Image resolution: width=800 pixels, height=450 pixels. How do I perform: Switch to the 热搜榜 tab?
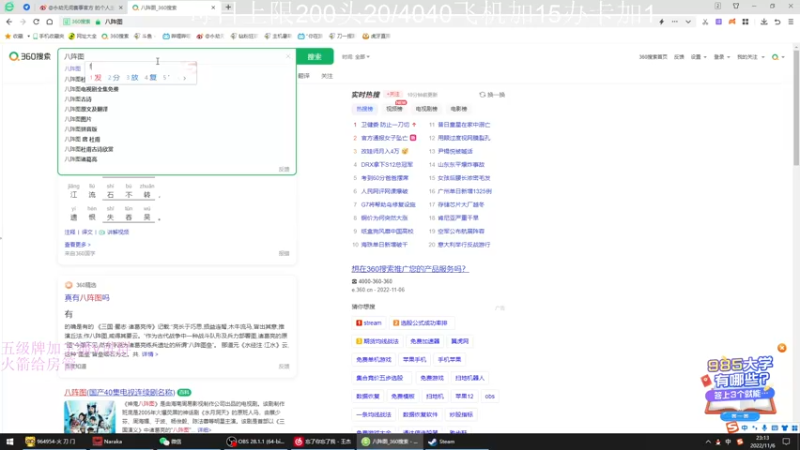click(364, 109)
